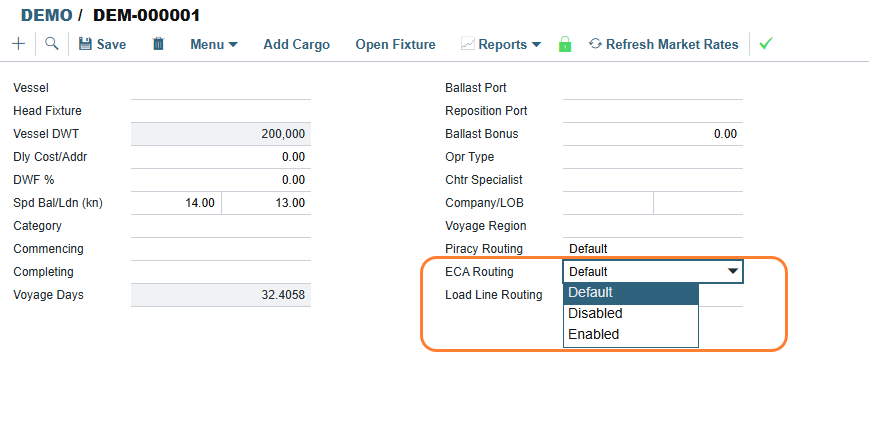Click the Ballast Bonus value field

click(652, 134)
